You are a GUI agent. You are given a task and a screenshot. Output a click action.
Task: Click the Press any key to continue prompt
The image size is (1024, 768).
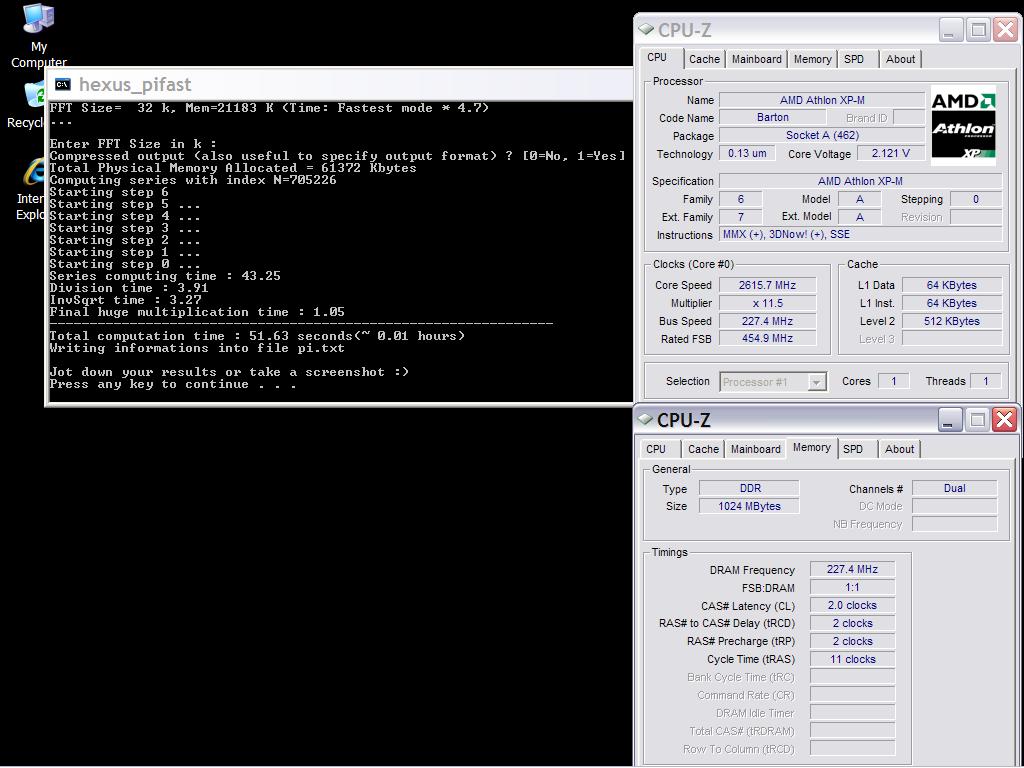point(173,384)
